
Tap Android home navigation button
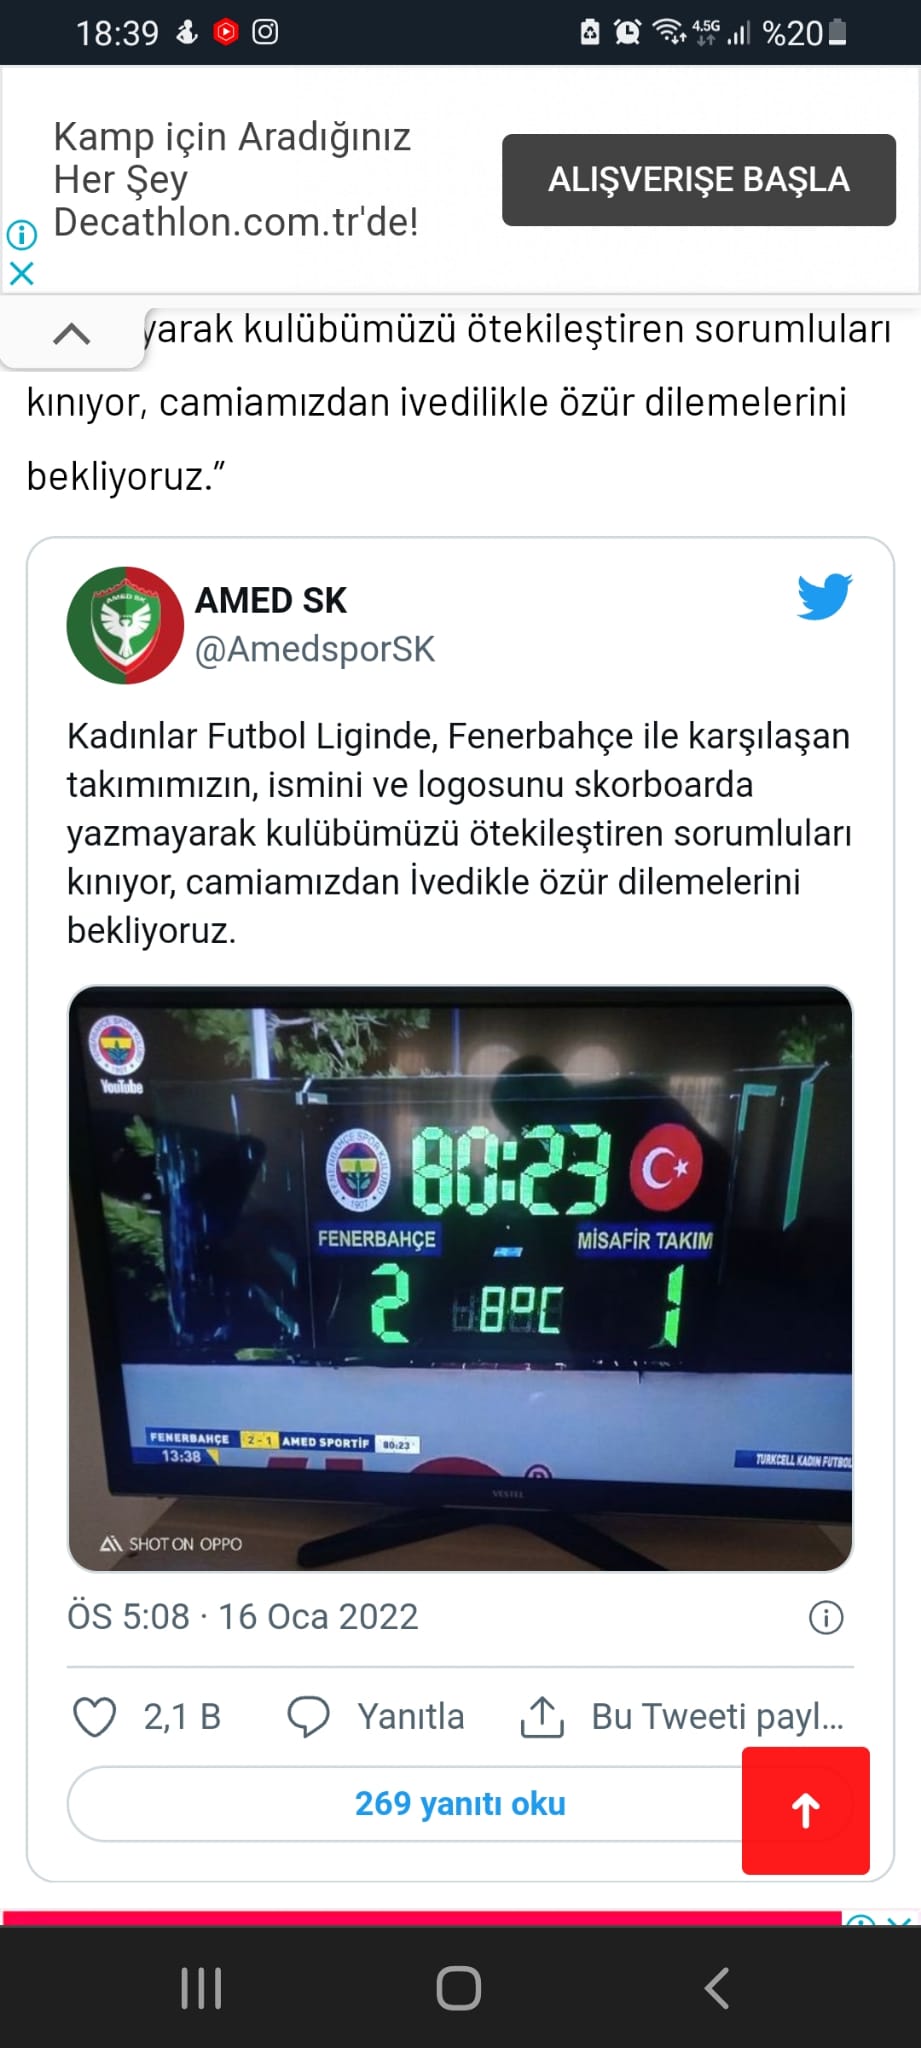pyautogui.click(x=459, y=1988)
